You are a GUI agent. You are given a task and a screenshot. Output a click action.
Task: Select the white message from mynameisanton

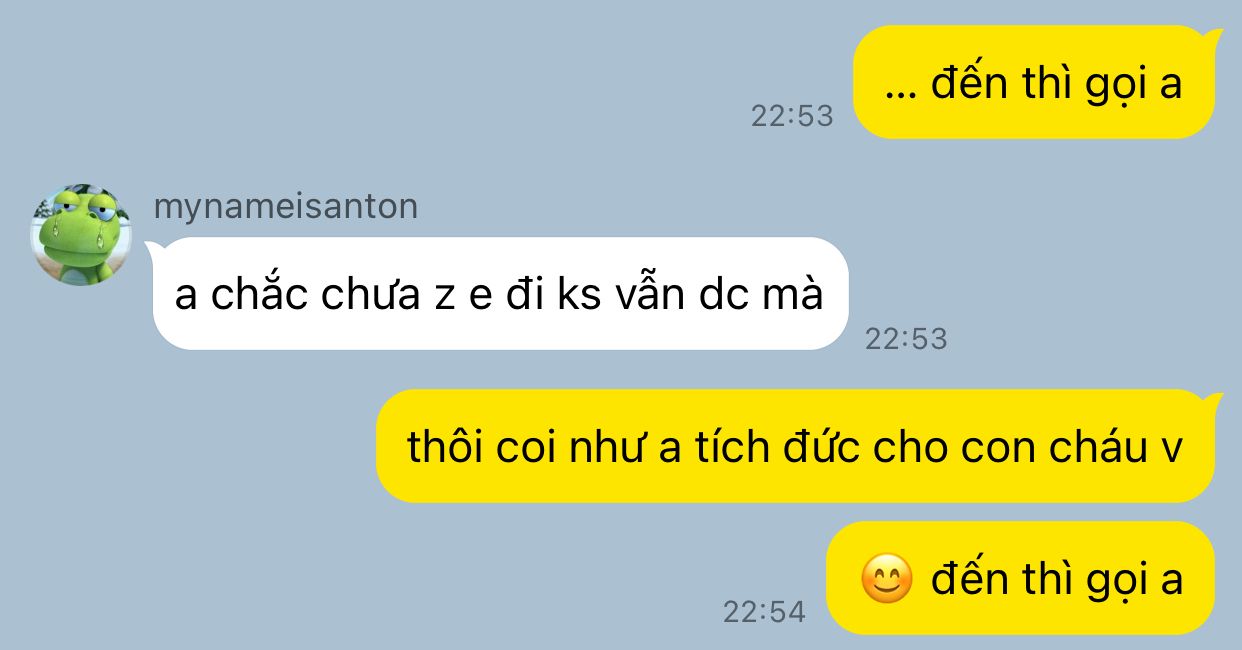[x=500, y=294]
